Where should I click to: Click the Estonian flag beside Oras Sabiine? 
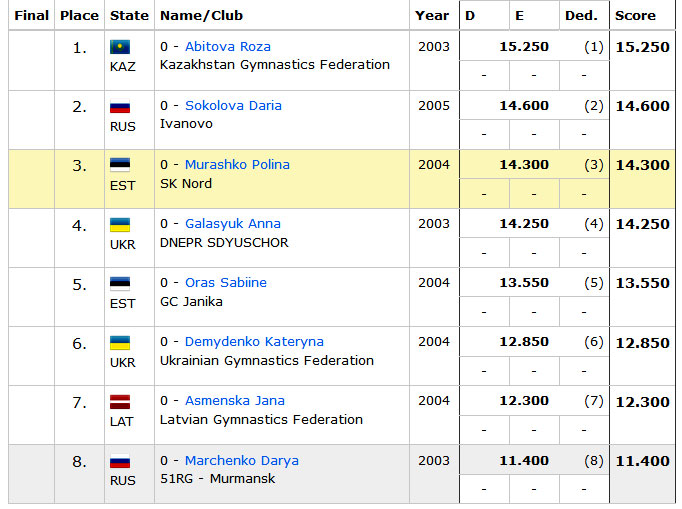point(120,283)
